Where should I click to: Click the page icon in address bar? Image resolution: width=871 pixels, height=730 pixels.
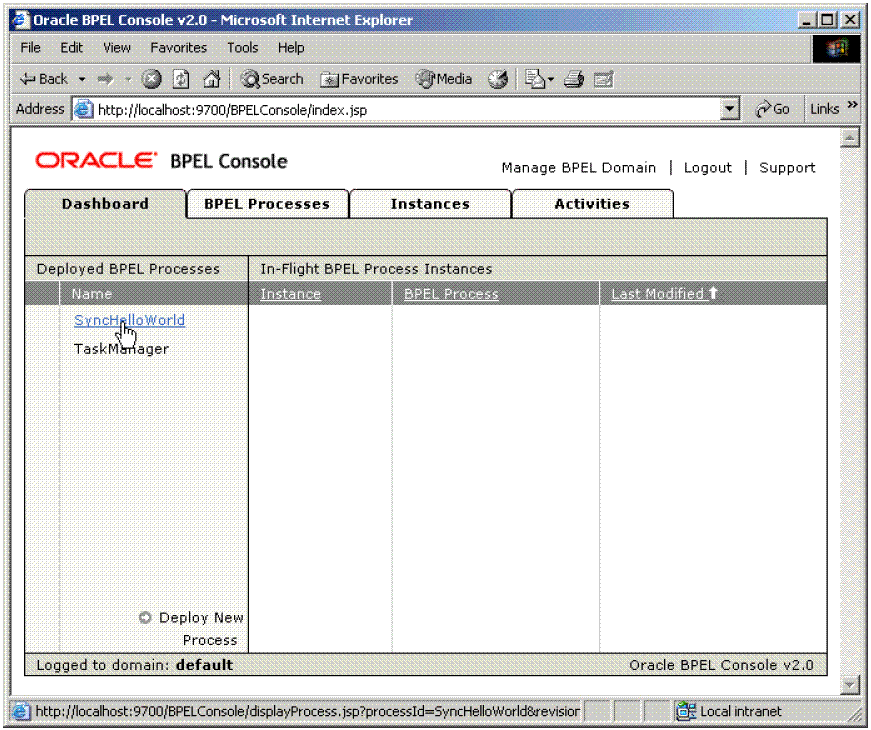pyautogui.click(x=83, y=109)
